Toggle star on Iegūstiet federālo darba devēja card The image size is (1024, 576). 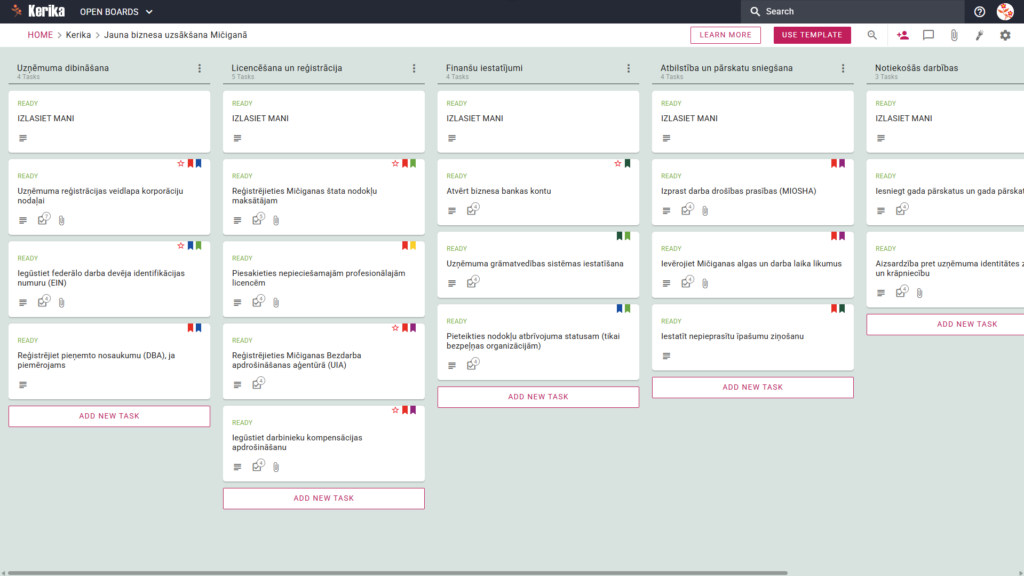pos(181,246)
